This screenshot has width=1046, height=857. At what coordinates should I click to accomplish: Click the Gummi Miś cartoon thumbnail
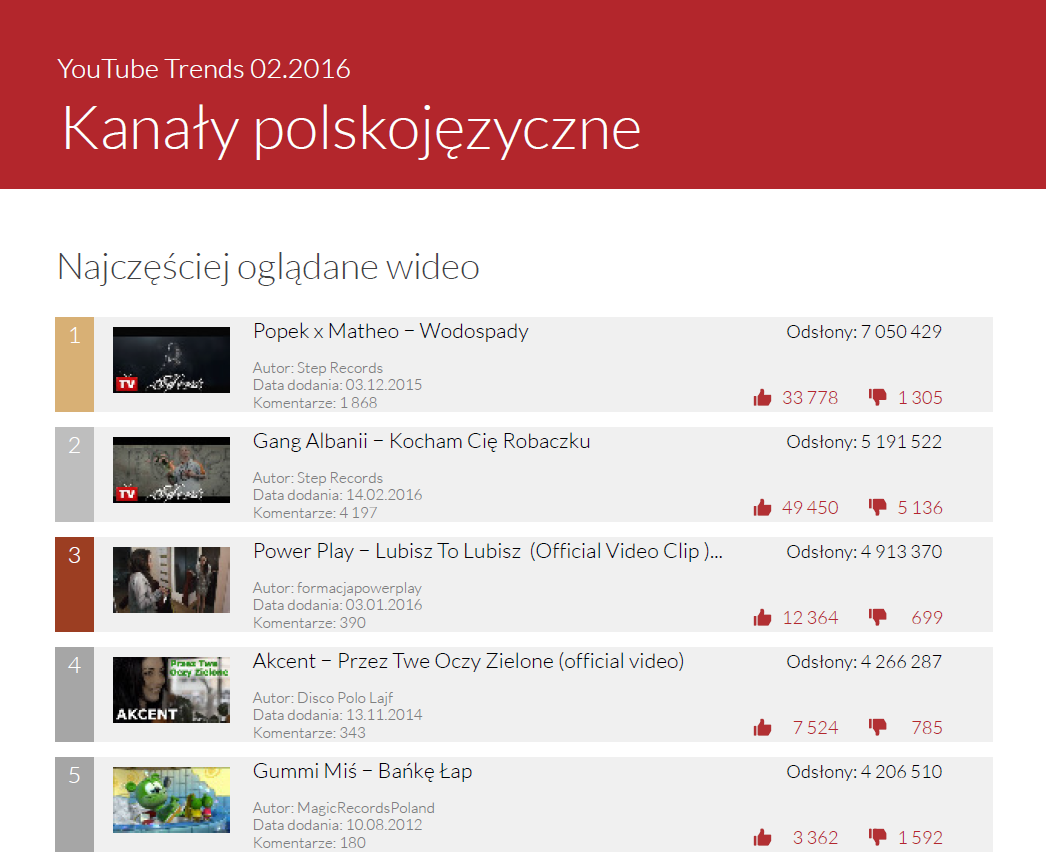click(x=171, y=800)
